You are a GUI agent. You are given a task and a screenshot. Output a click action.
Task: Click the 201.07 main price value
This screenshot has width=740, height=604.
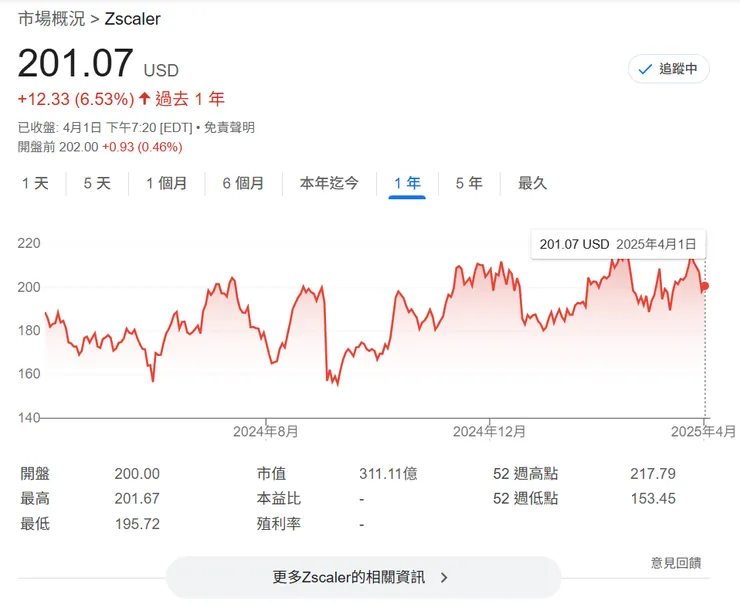click(76, 63)
